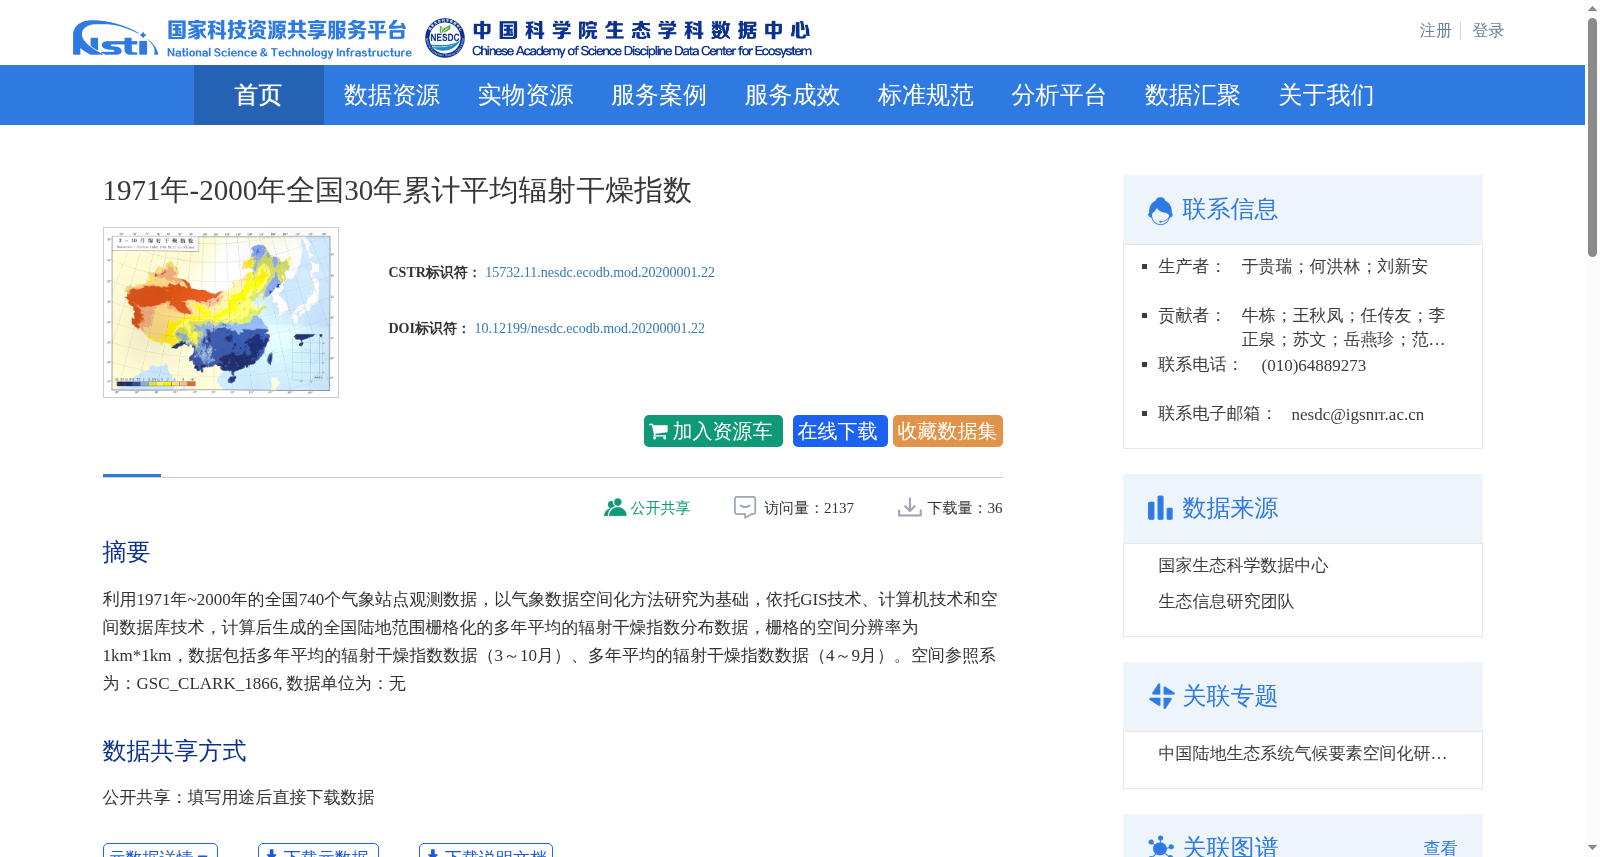Click the 收藏数据集 button
Viewport: 1600px width, 857px height.
948,431
